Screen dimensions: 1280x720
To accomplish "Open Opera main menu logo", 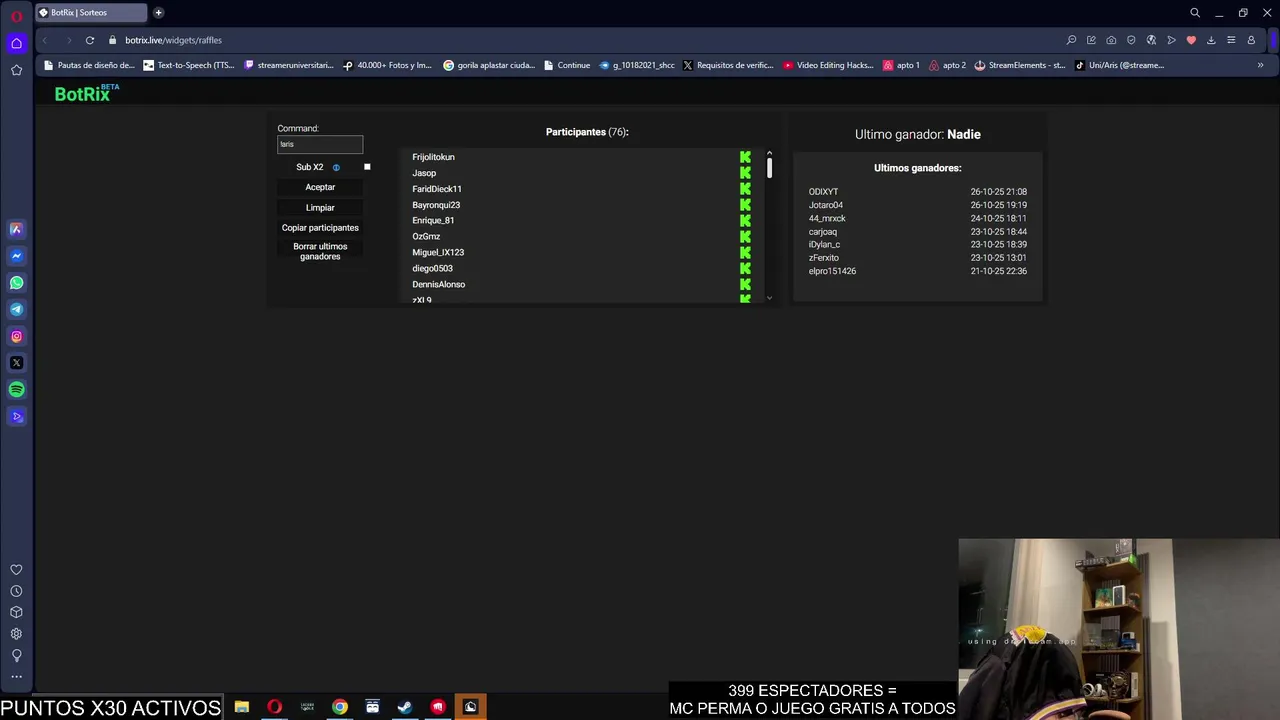I will click(x=16, y=16).
